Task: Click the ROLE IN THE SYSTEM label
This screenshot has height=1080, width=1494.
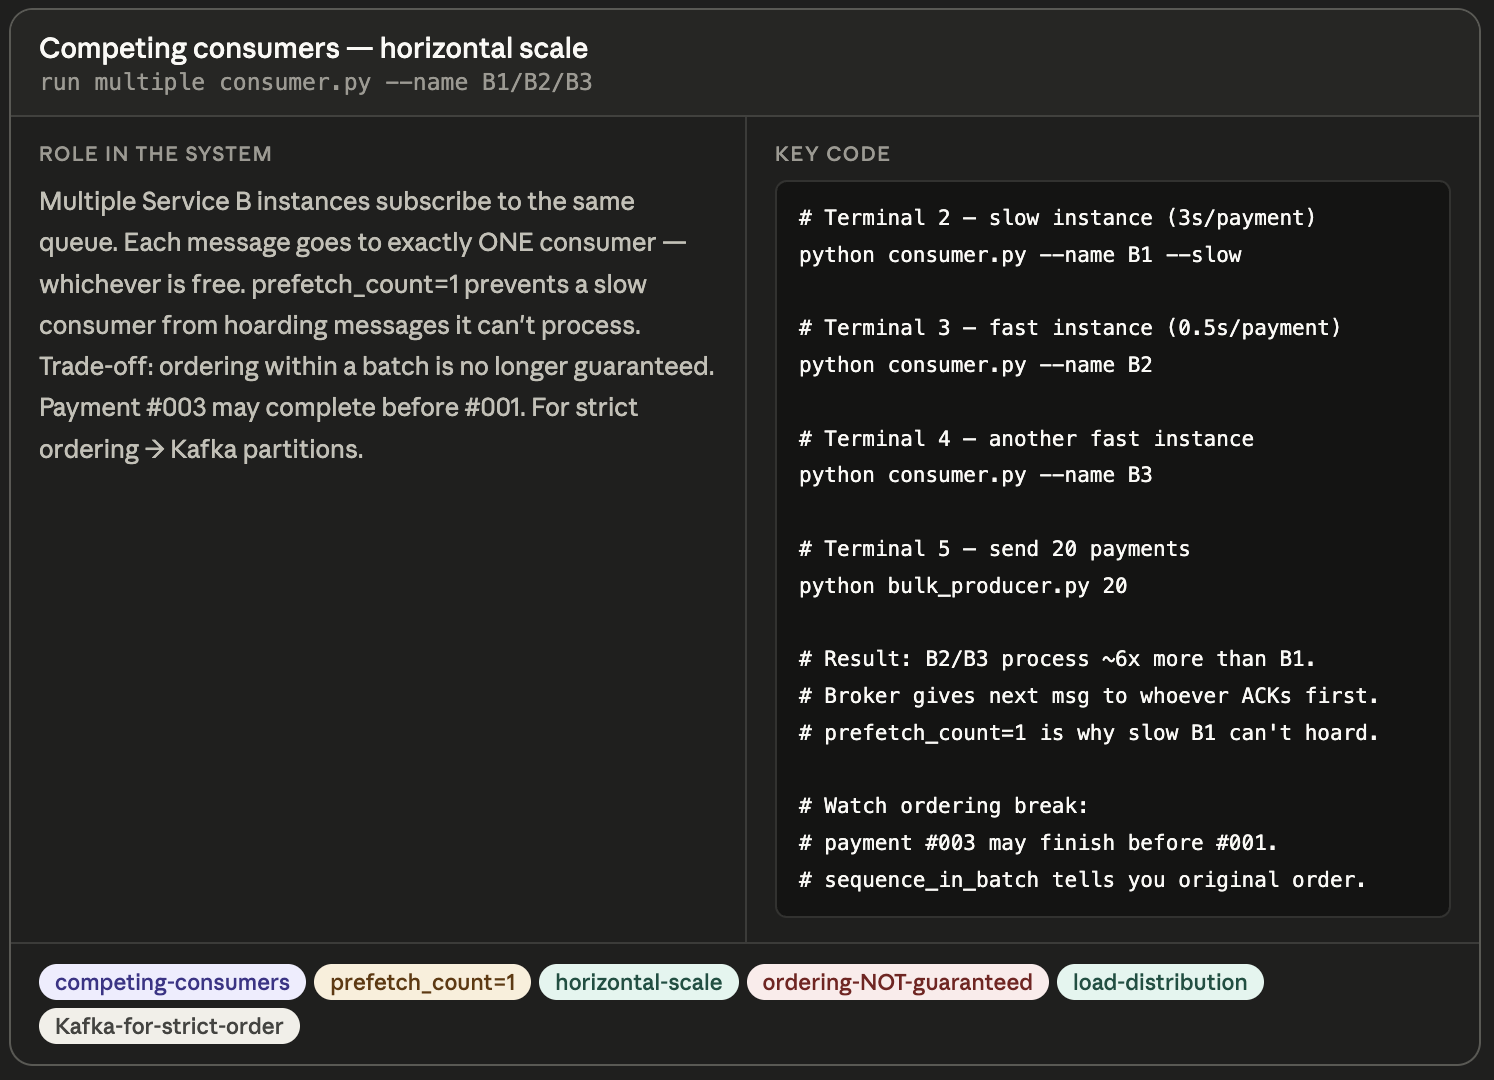Action: (x=155, y=154)
